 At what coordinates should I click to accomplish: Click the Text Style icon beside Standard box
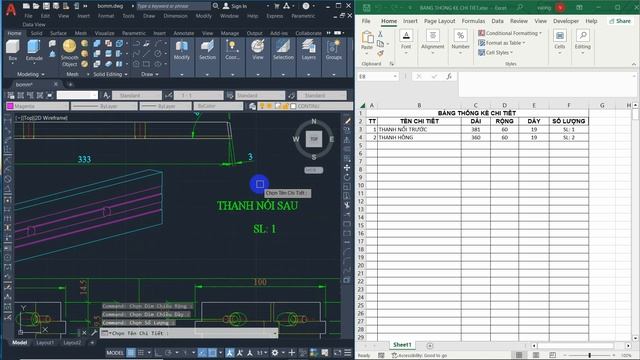click(x=106, y=96)
